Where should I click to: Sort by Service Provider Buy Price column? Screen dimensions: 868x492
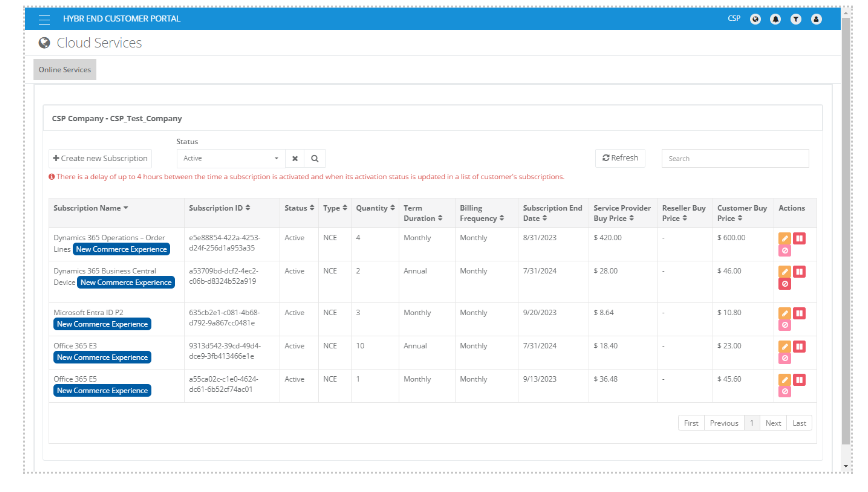(622, 213)
